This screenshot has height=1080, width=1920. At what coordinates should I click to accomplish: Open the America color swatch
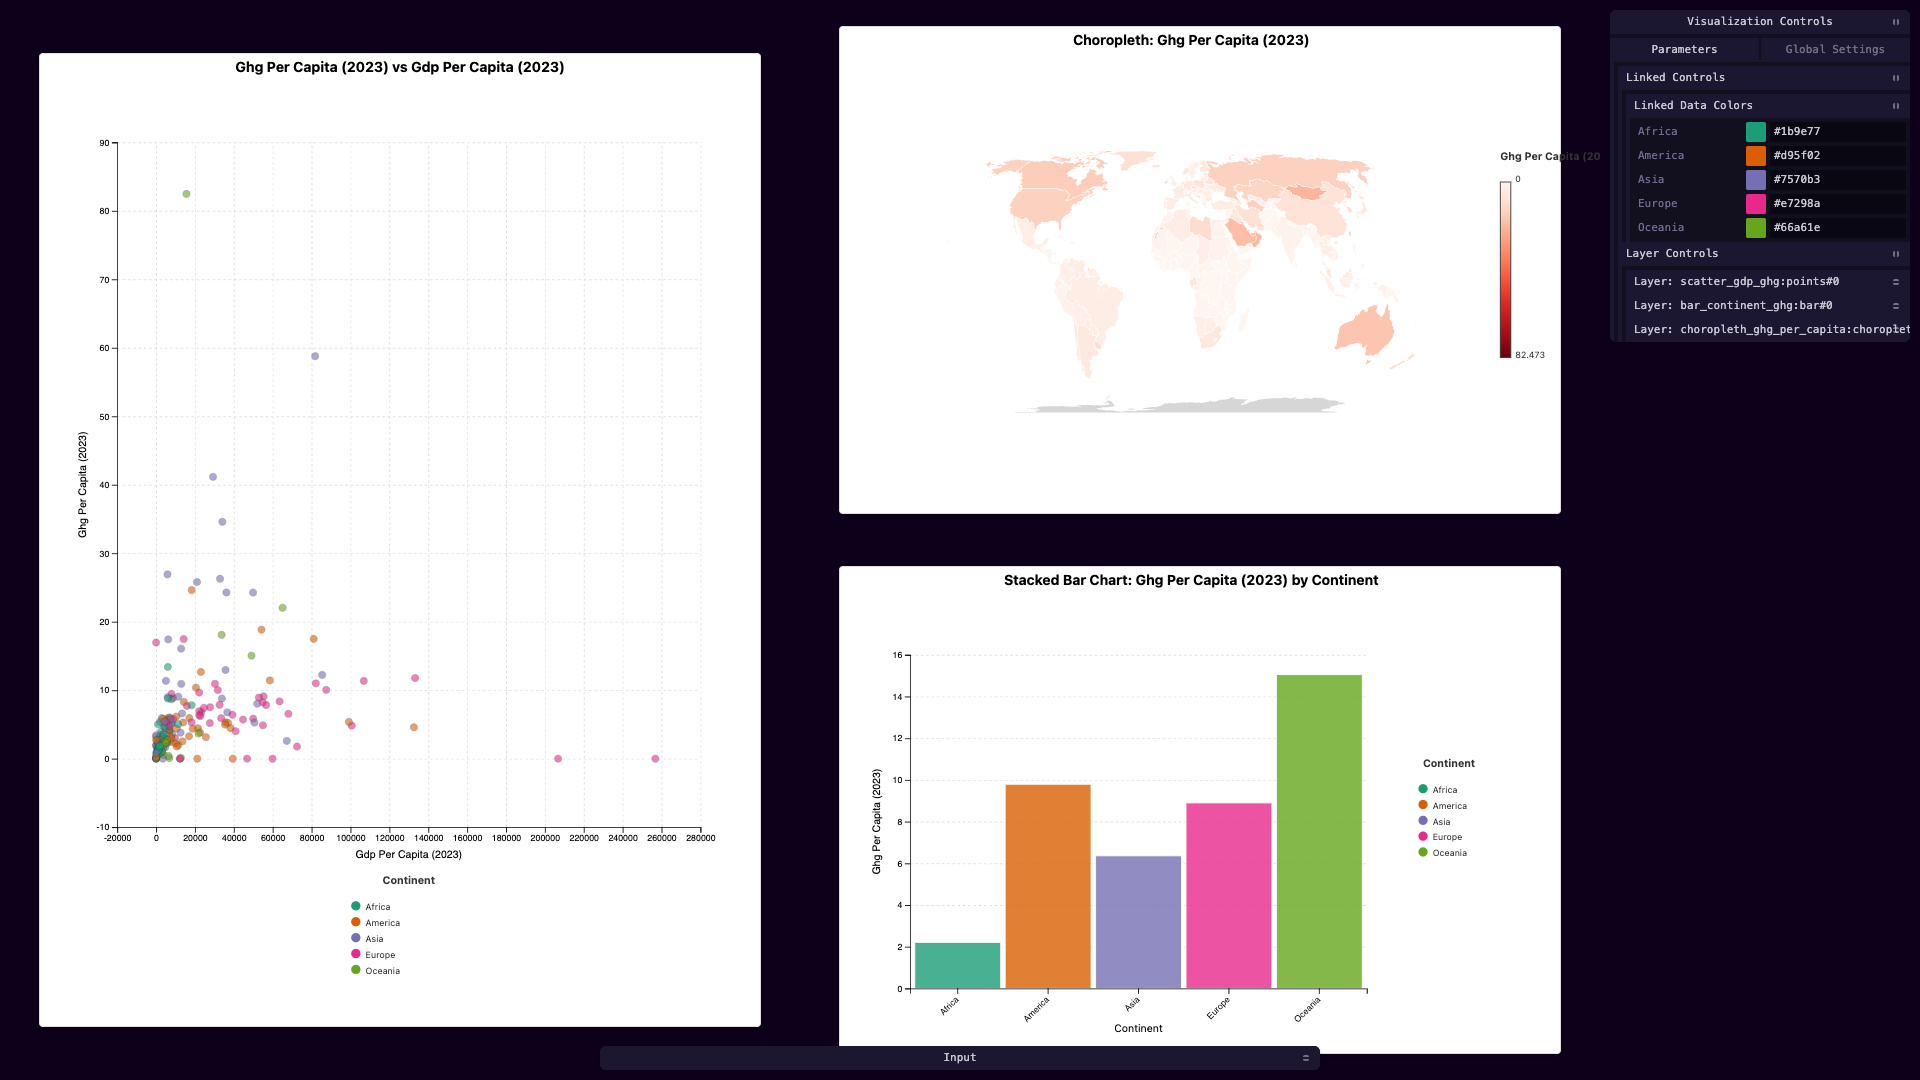1756,156
